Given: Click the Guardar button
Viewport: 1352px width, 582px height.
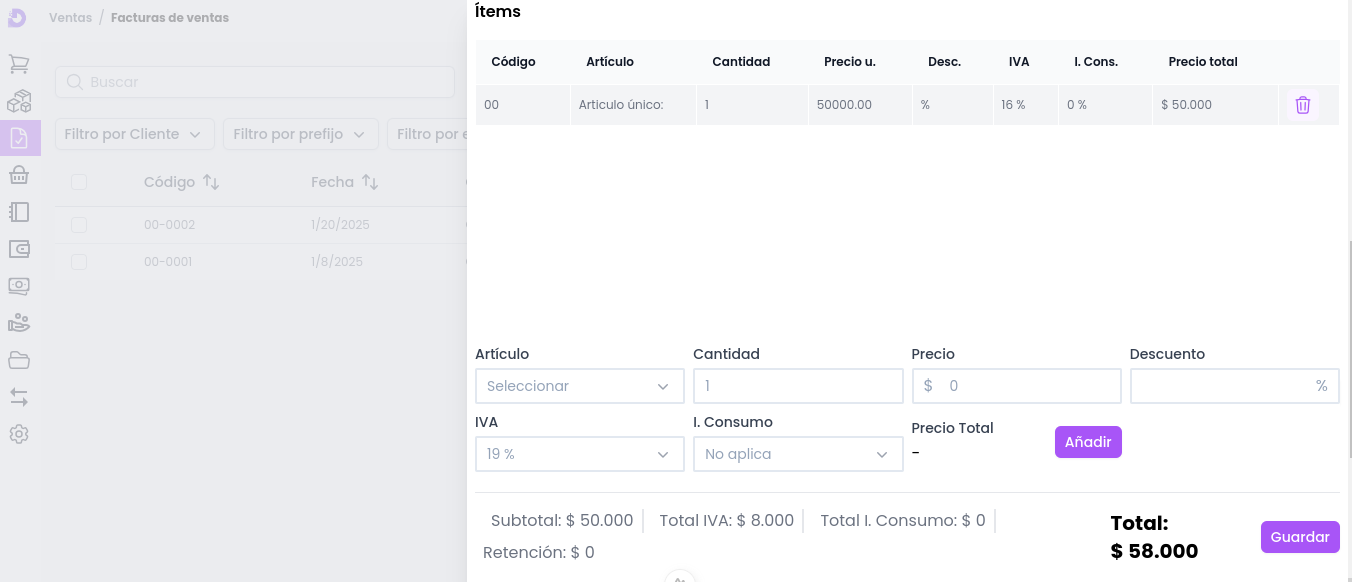Looking at the screenshot, I should point(1299,537).
